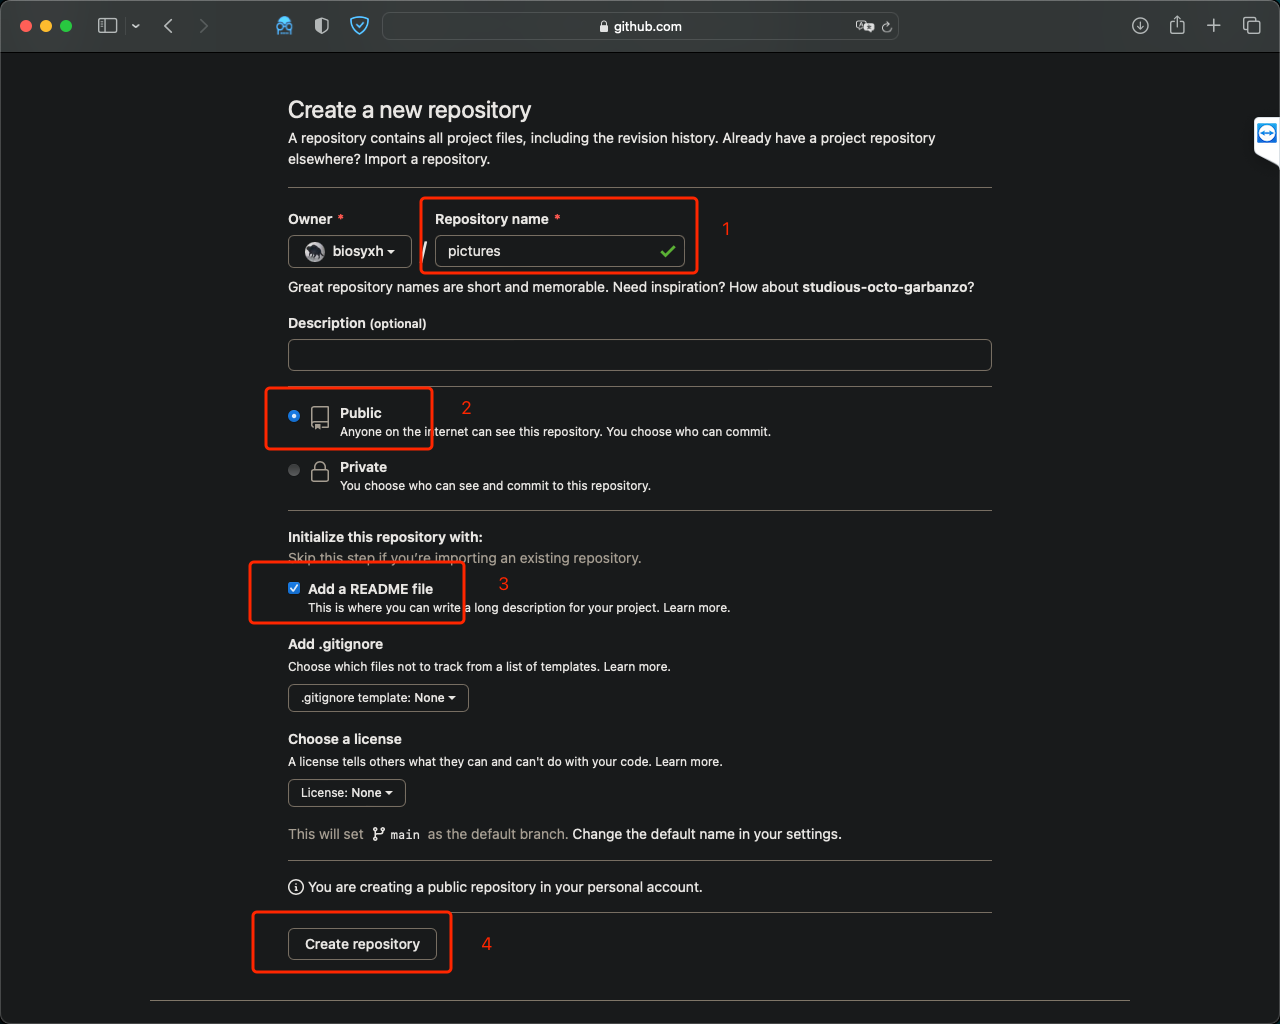
Task: Open the License: None dropdown
Action: [x=346, y=792]
